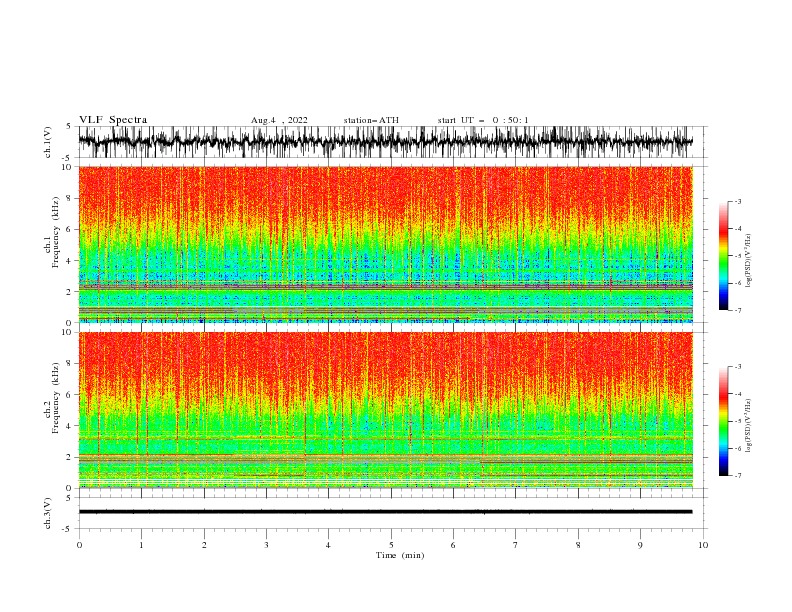
Task: Click the "4" tick label on Time axis
Action: click(328, 545)
